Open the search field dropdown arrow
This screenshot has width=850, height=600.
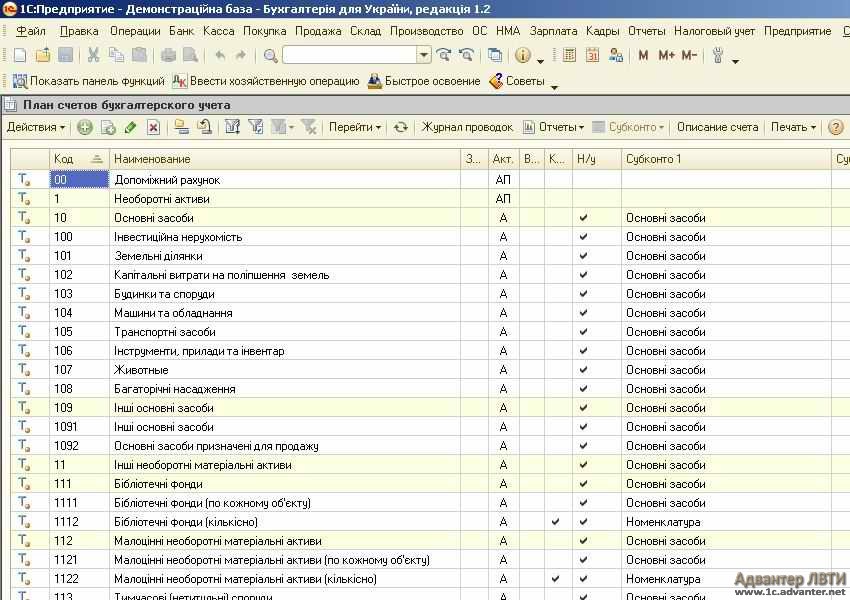click(424, 55)
